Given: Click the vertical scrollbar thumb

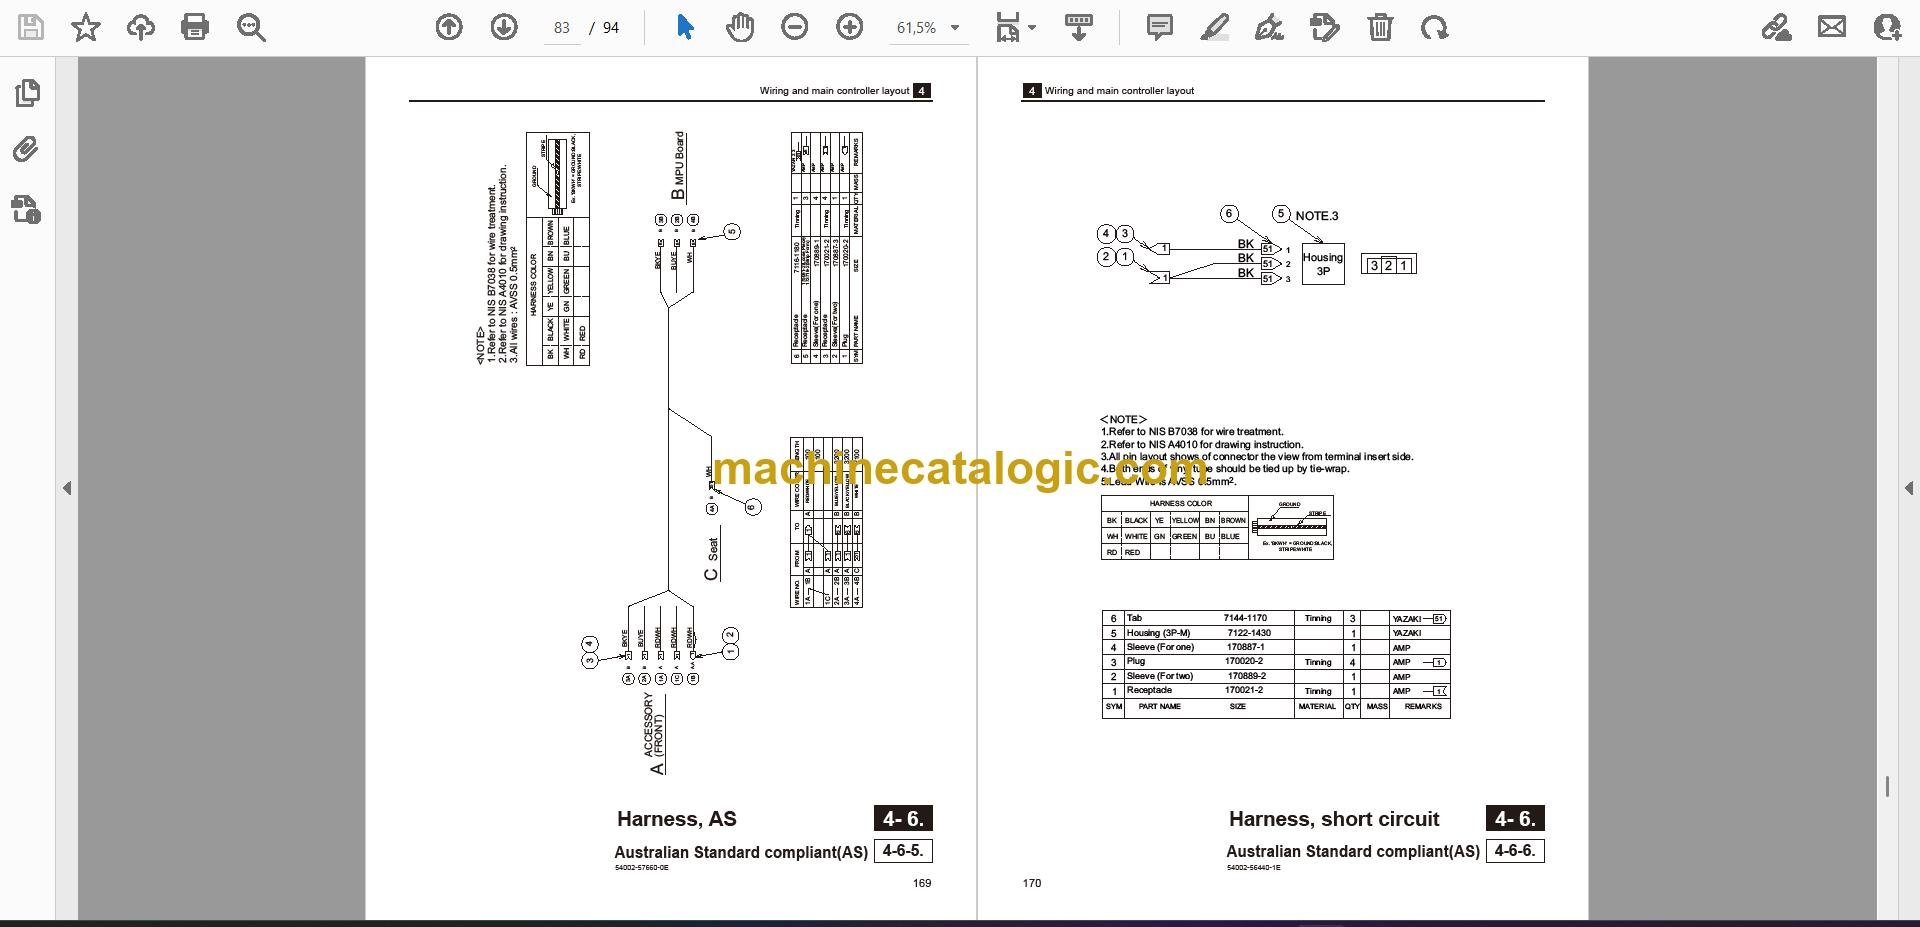Looking at the screenshot, I should point(1887,787).
